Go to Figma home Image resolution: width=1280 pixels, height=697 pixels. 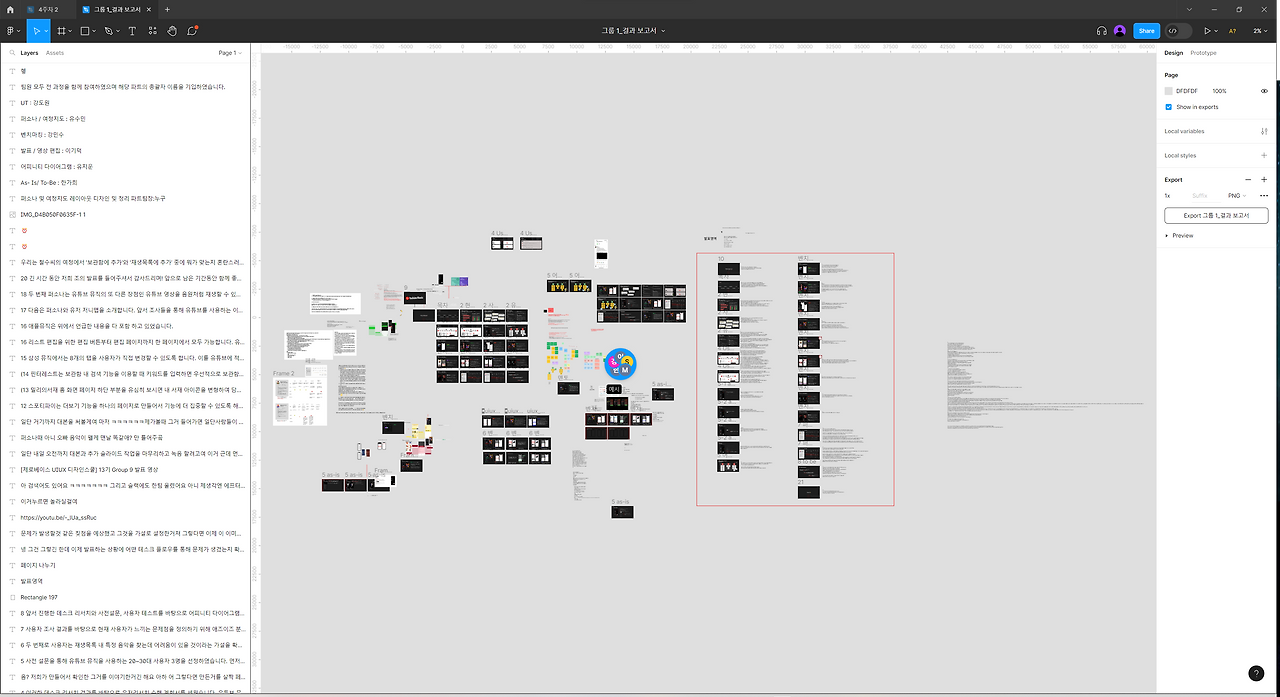pos(10,9)
